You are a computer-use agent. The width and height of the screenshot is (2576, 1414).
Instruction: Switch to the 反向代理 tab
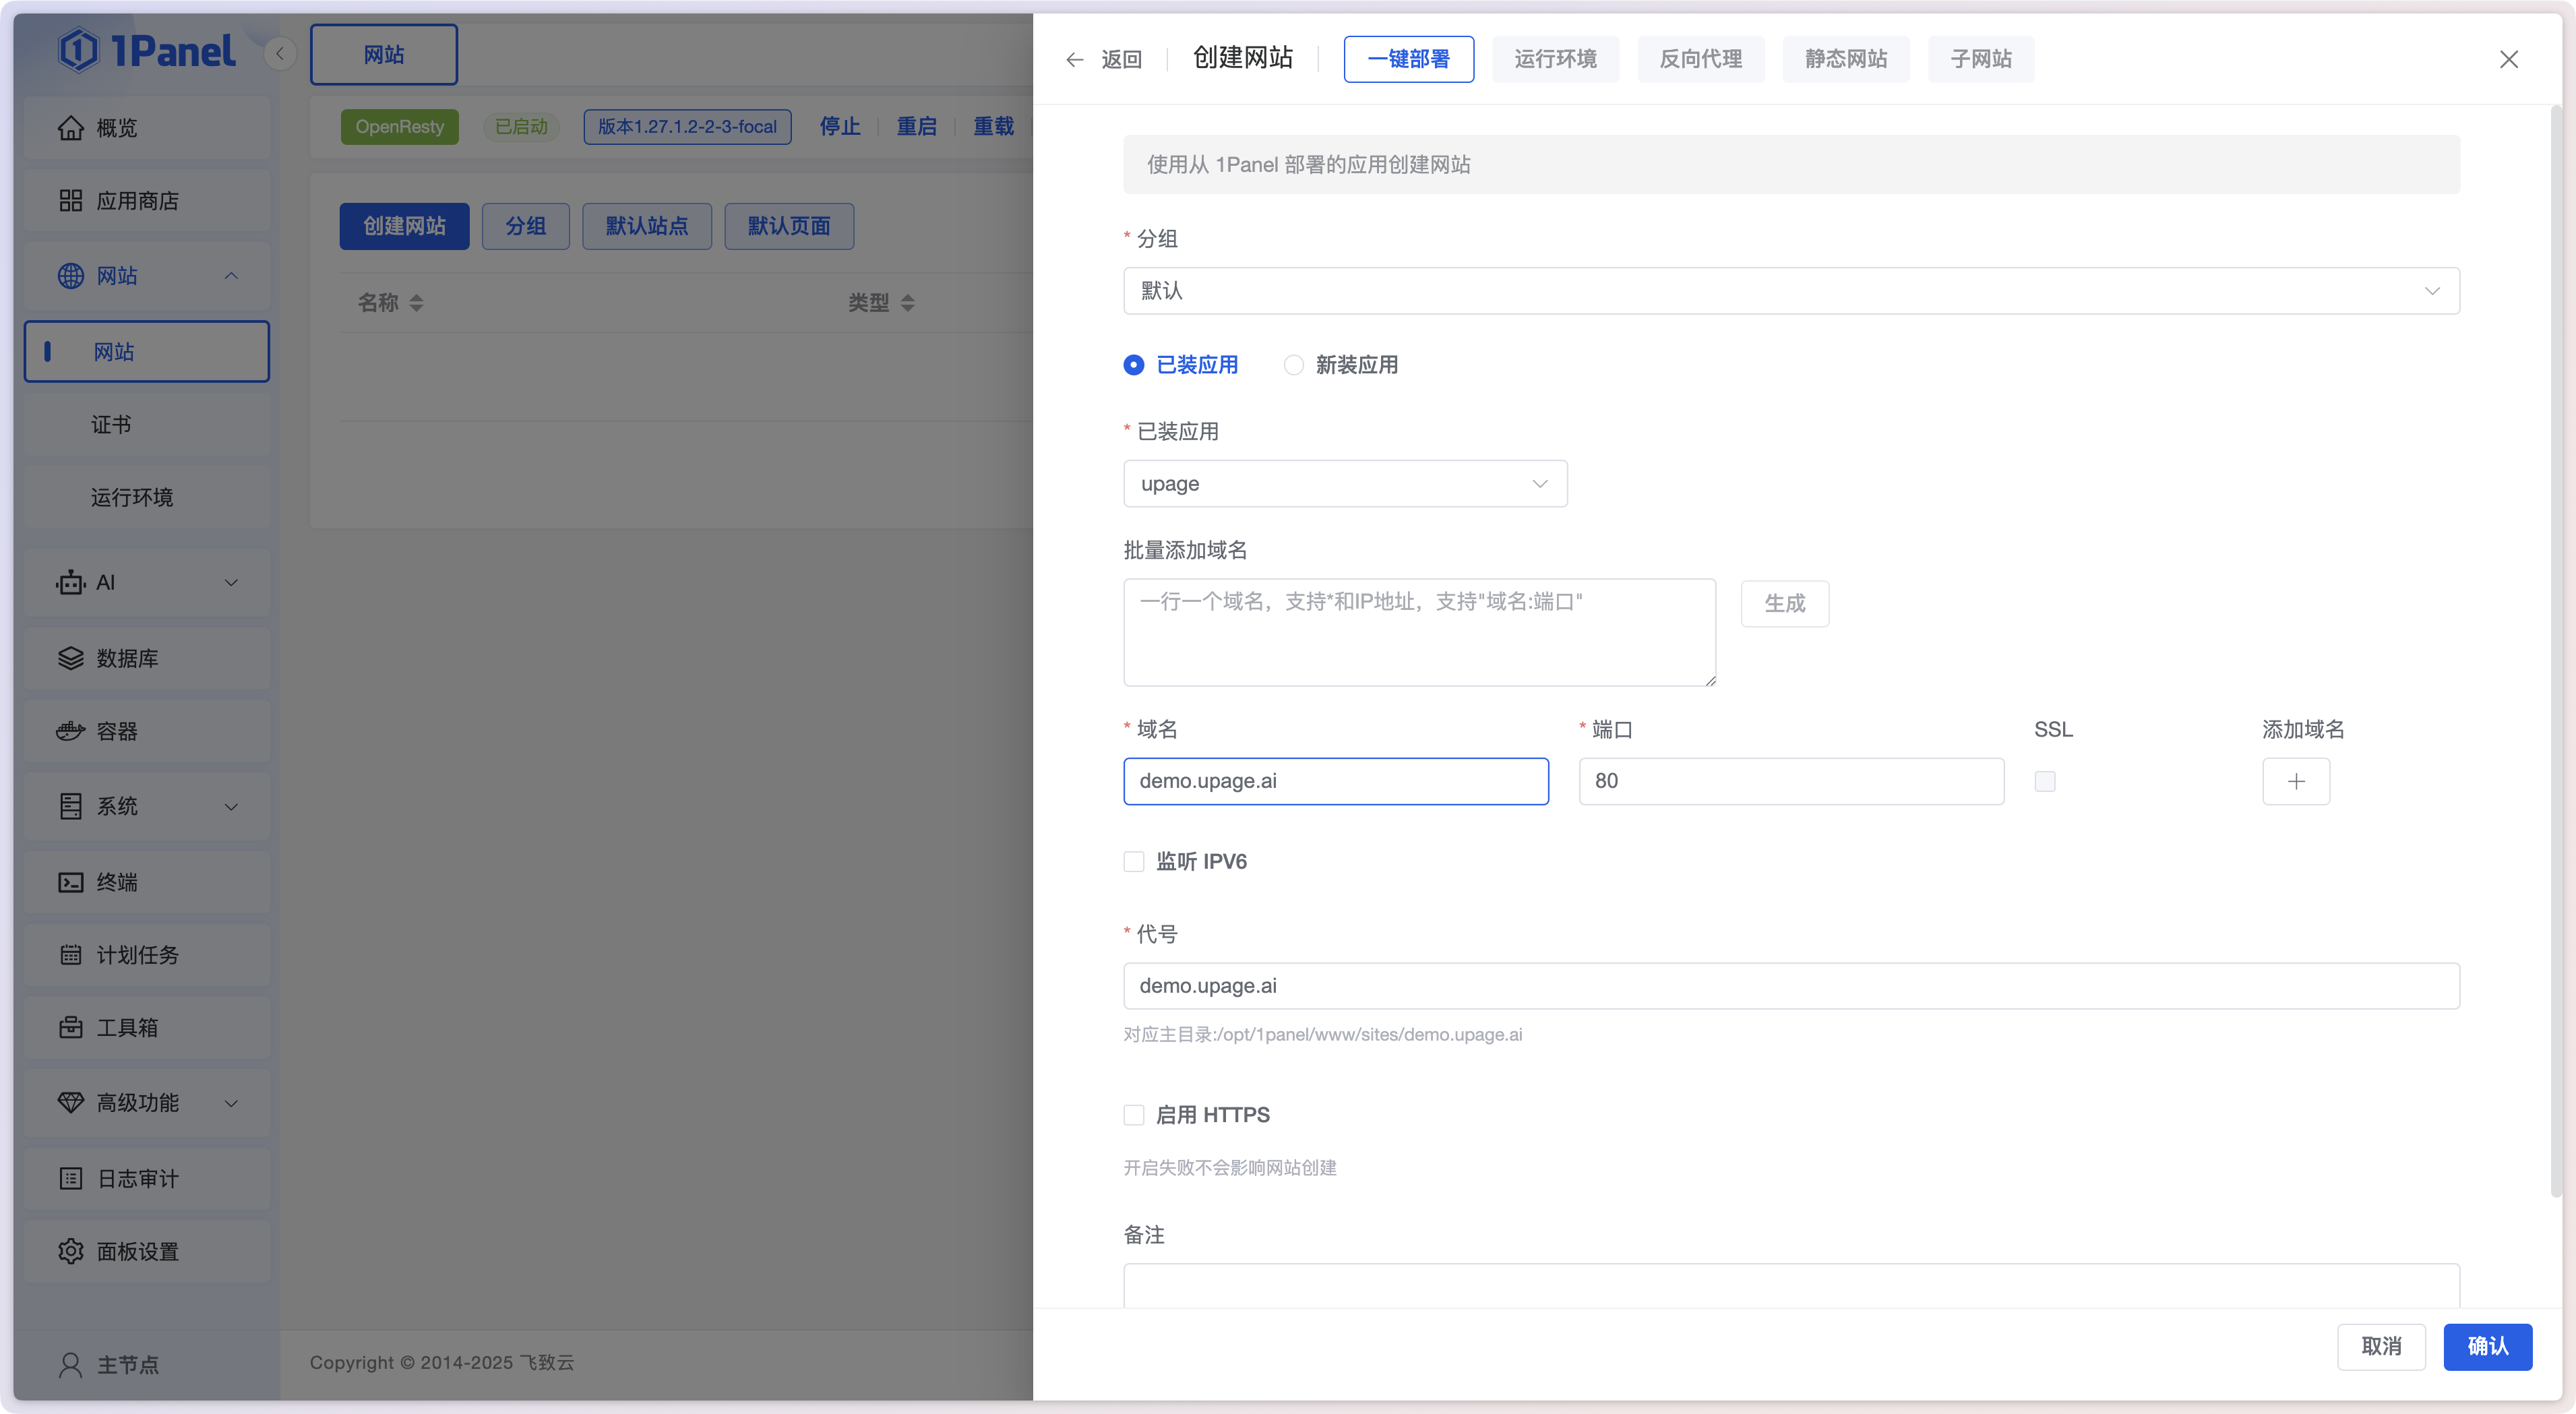[x=1700, y=59]
